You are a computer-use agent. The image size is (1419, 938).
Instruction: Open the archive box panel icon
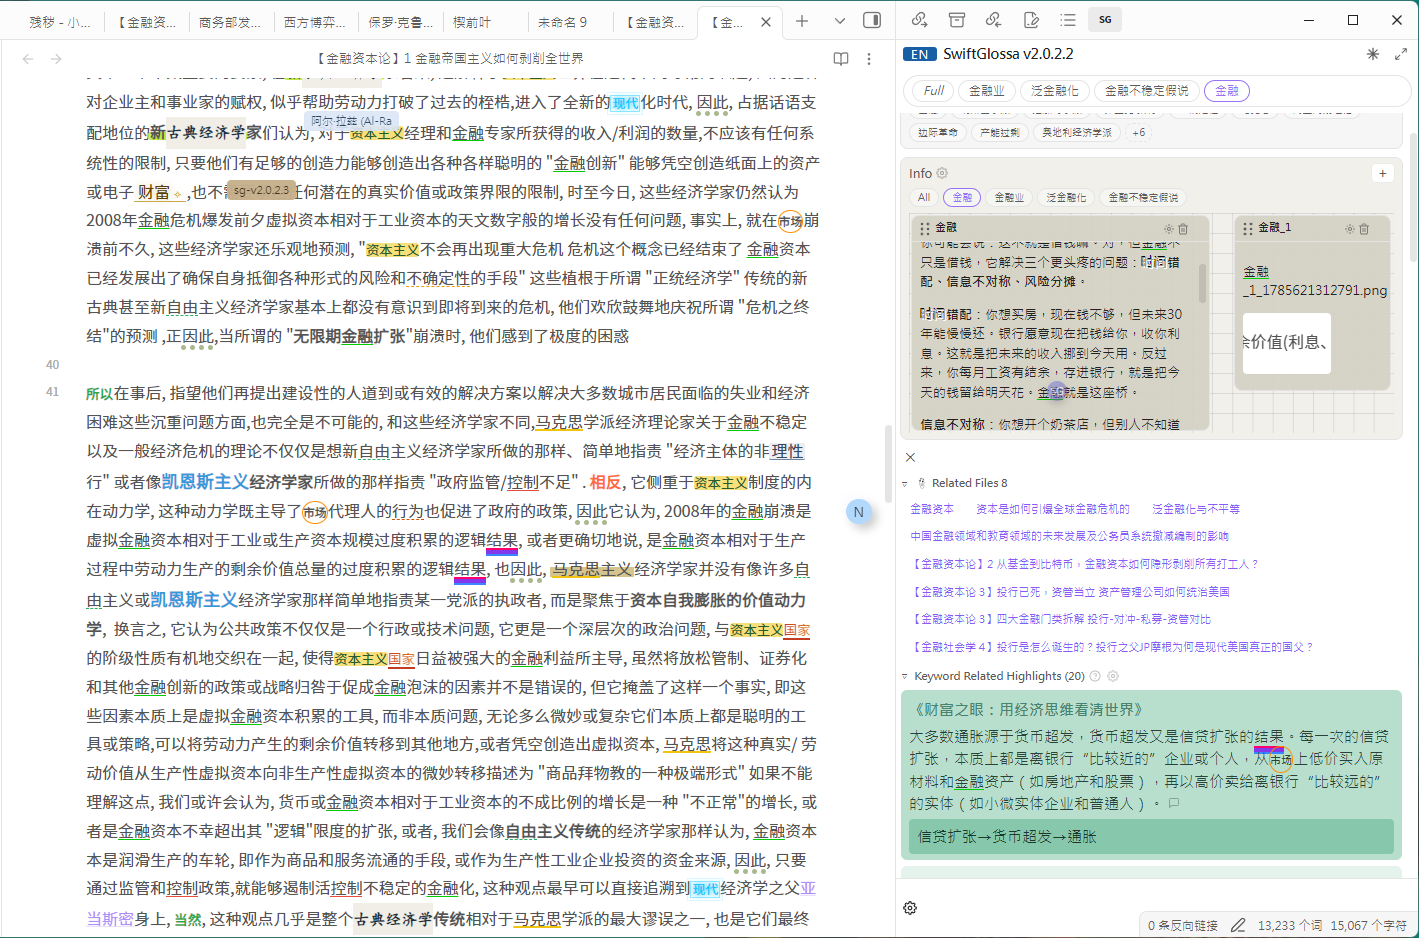click(957, 20)
